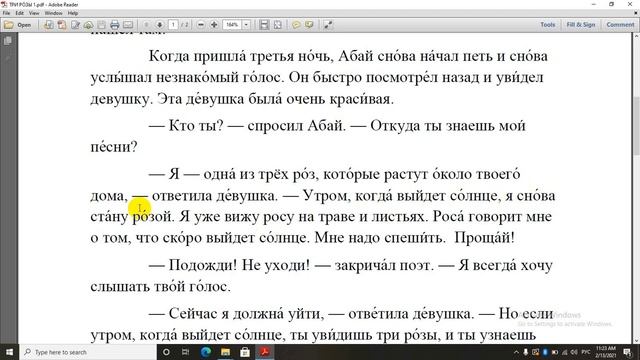Click the 164% zoom value field

click(232, 25)
